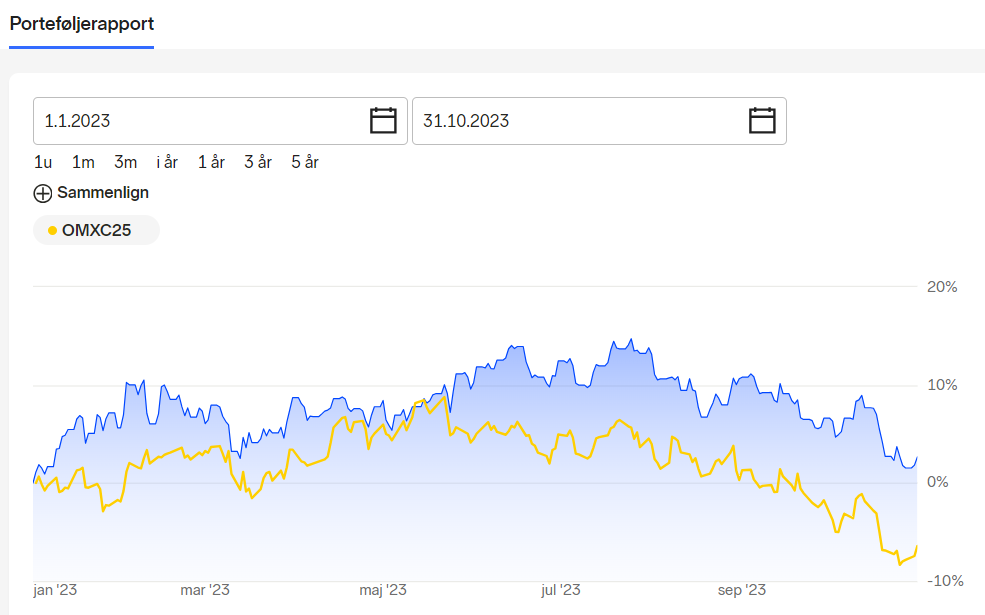Click the mar '23 label on chart axis
985x615 pixels.
coord(205,591)
